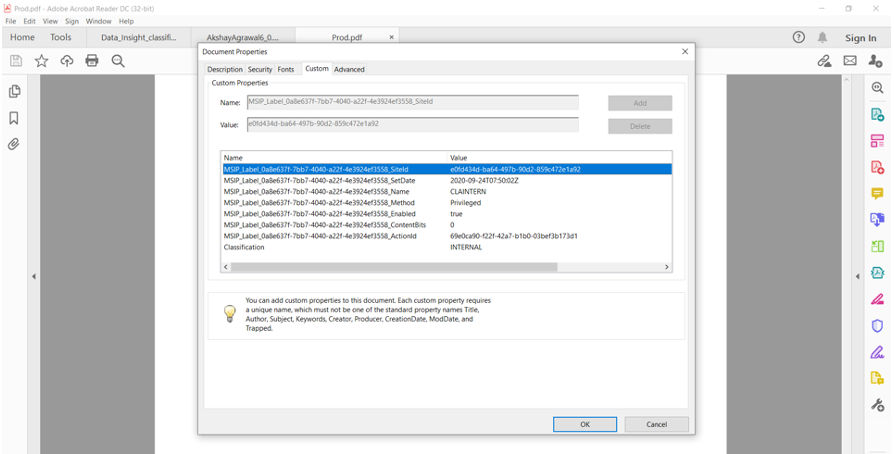The image size is (894, 454).
Task: Click the Name input field
Action: click(x=413, y=102)
